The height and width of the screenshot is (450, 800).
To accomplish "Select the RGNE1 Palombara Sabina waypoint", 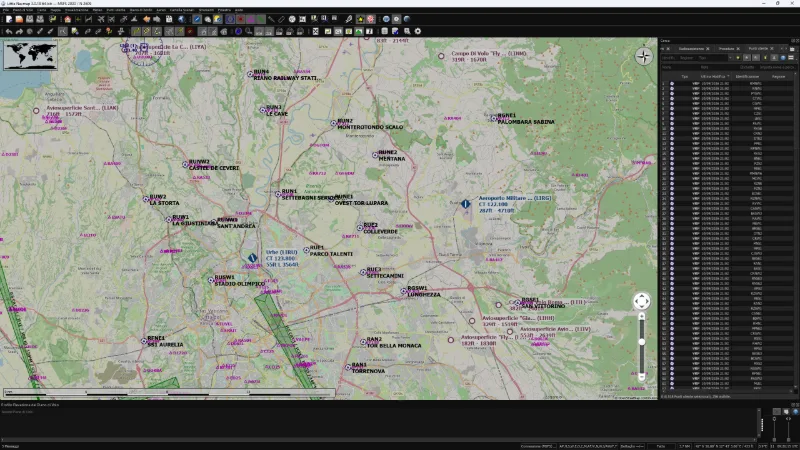I will [x=494, y=118].
